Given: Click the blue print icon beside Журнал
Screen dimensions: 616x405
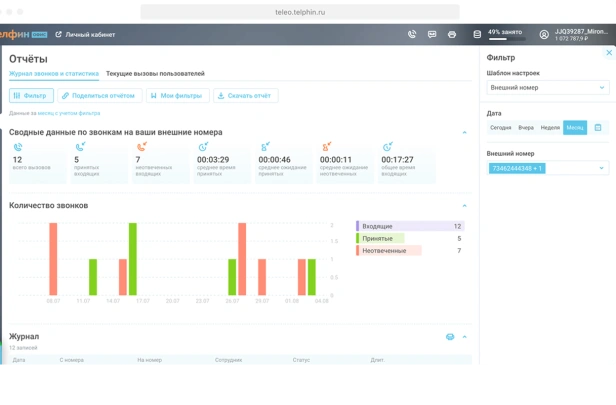Looking at the screenshot, I should (x=450, y=337).
